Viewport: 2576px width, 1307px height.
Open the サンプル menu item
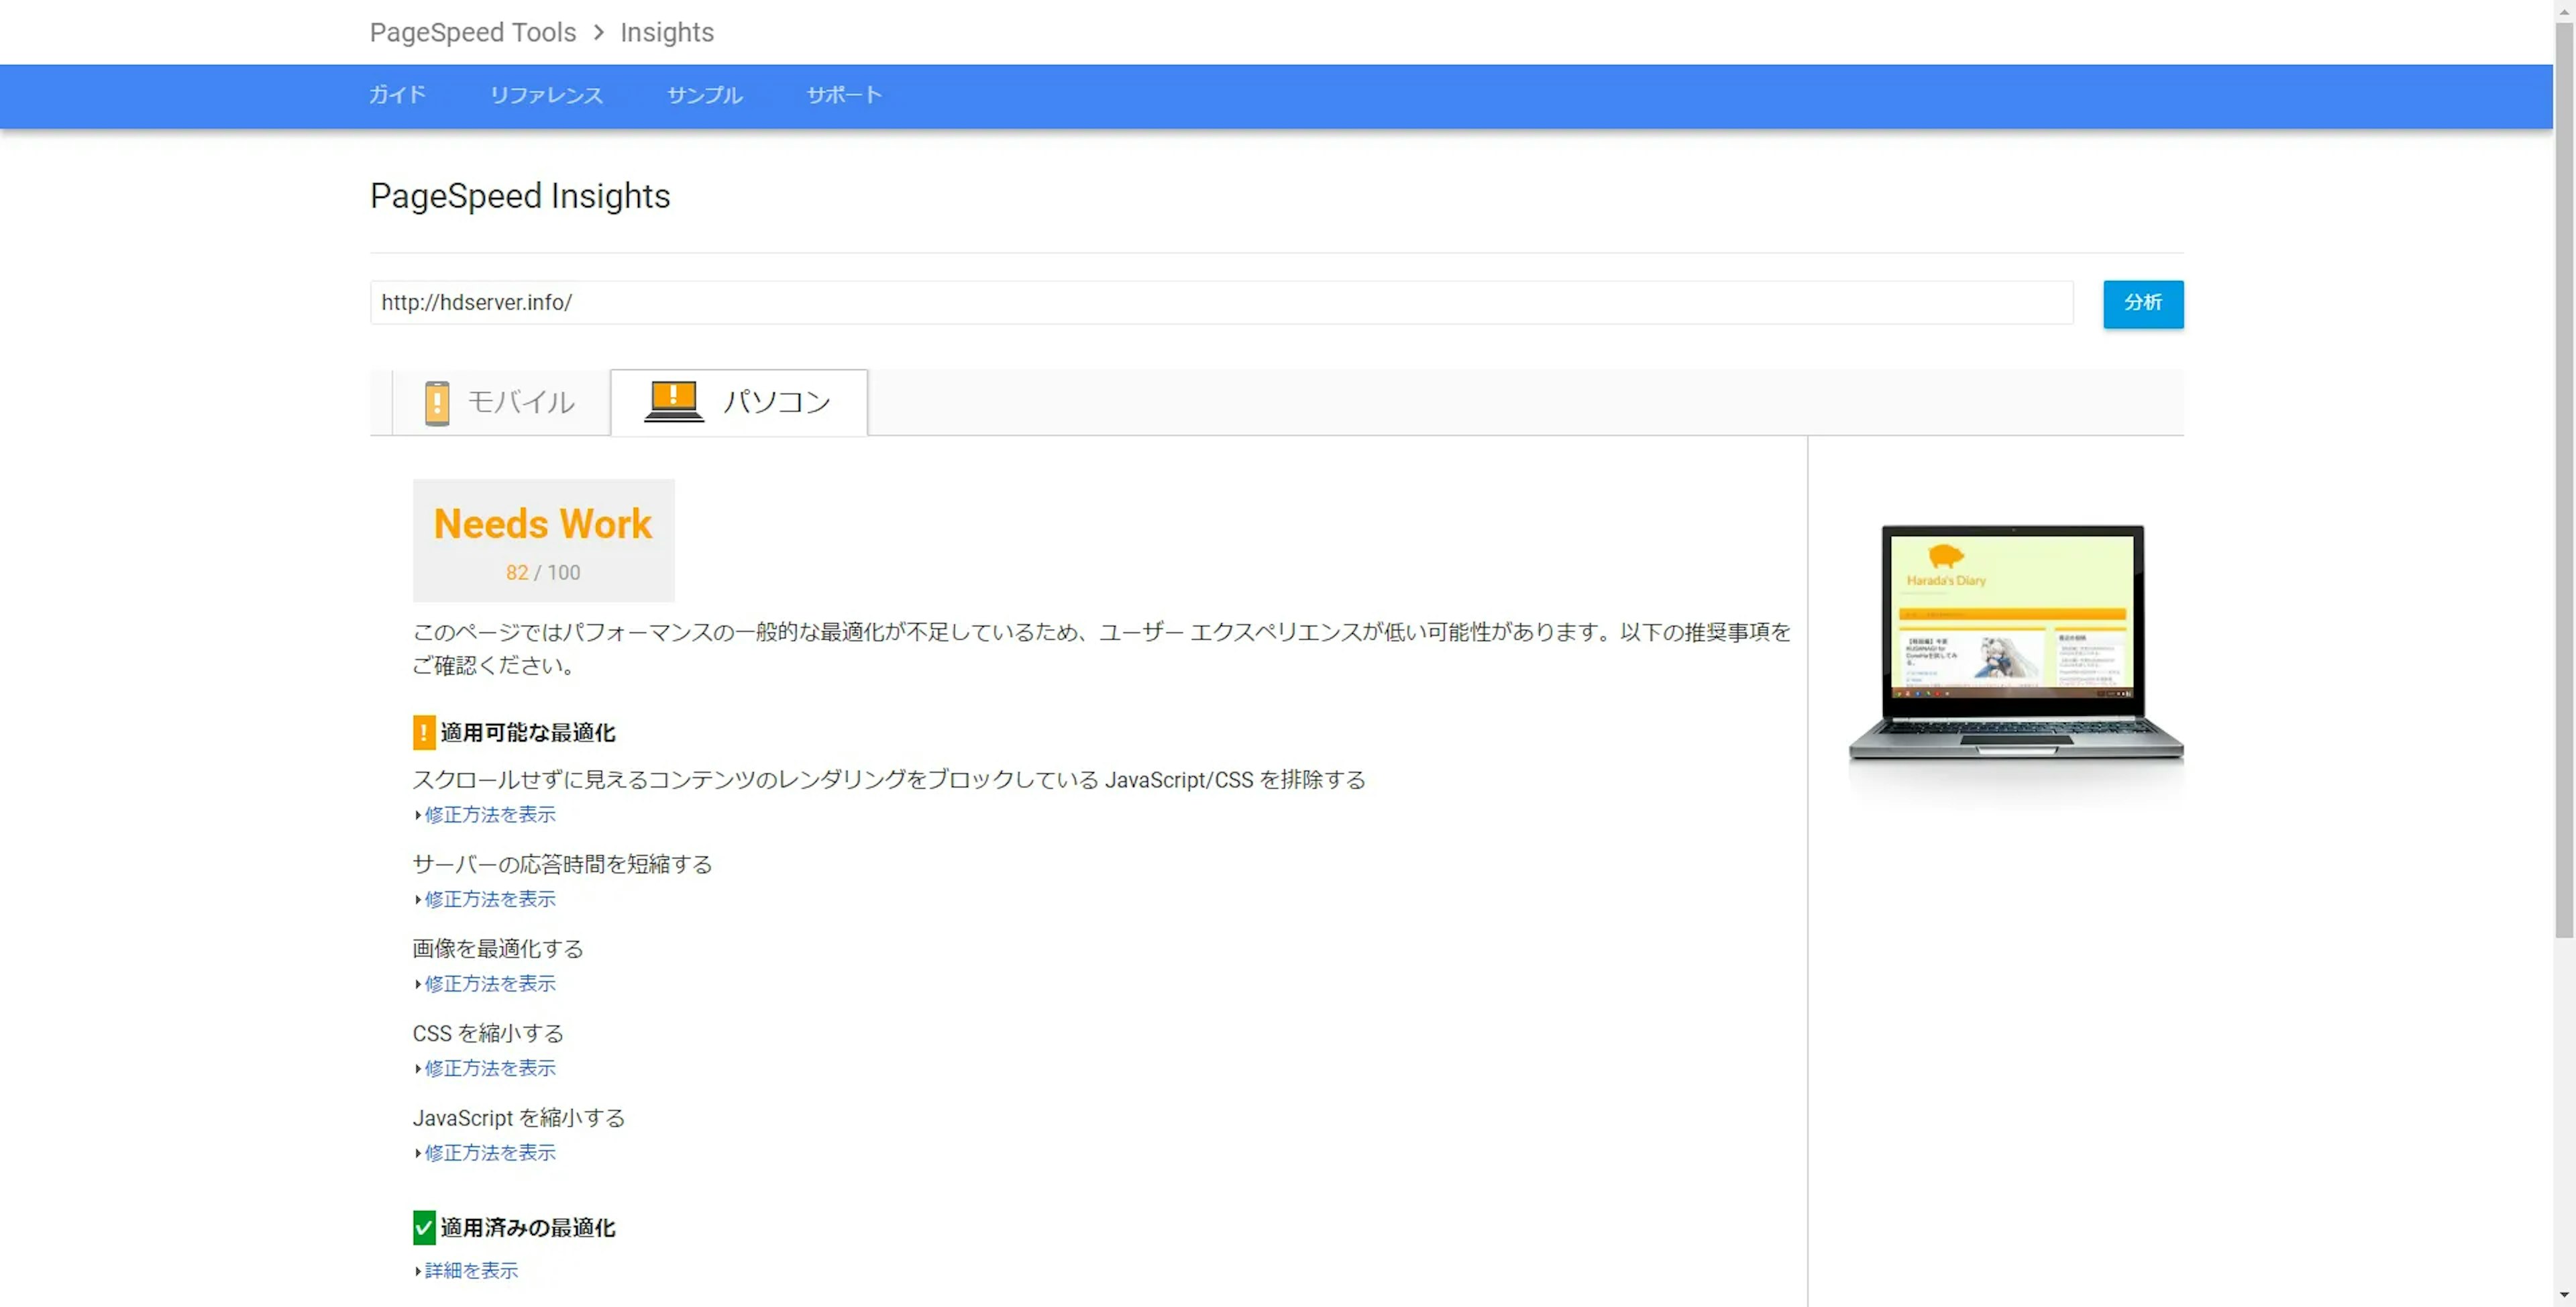tap(704, 95)
